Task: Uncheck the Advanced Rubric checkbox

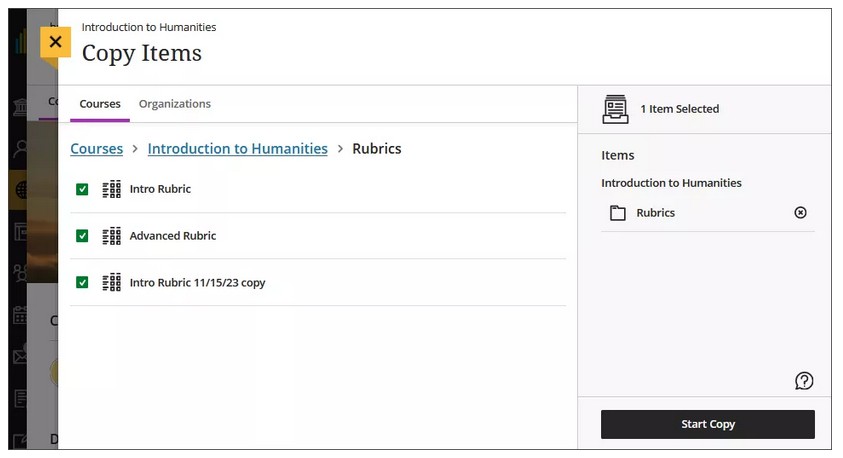Action: pos(82,236)
